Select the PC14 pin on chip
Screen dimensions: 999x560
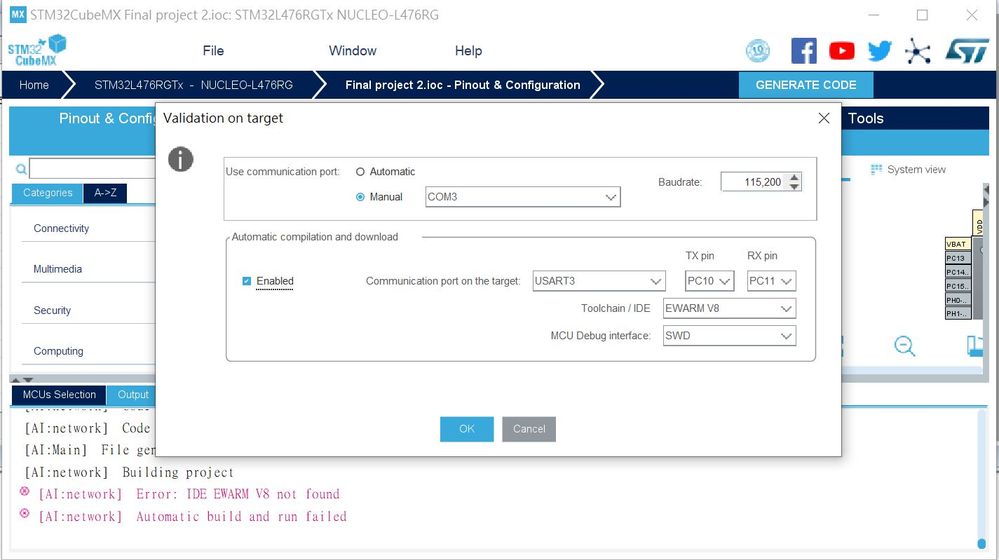(957, 272)
